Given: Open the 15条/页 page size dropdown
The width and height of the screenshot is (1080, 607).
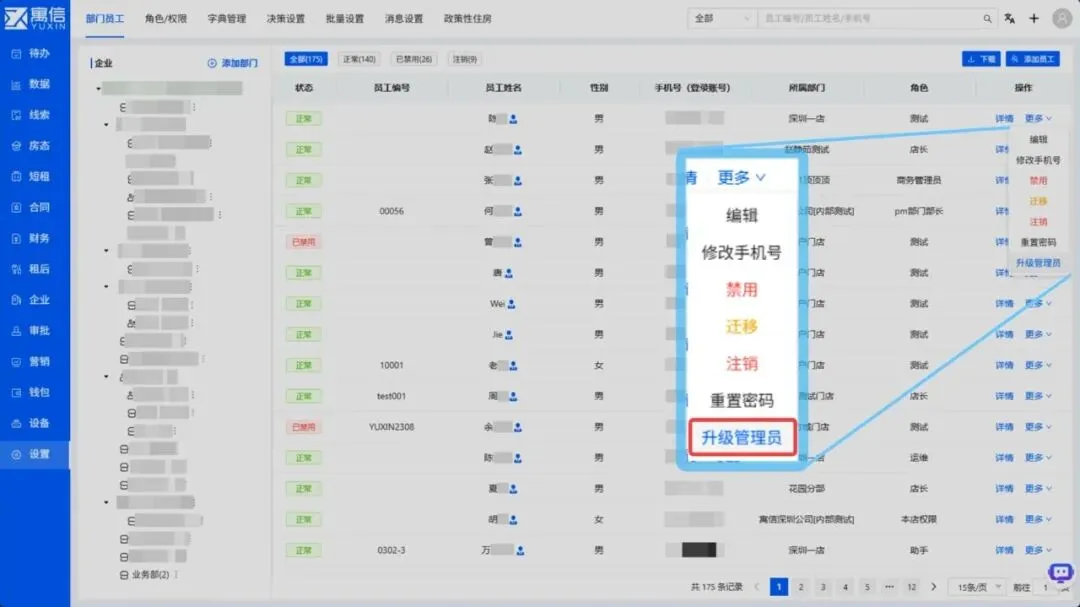Looking at the screenshot, I should pos(977,587).
